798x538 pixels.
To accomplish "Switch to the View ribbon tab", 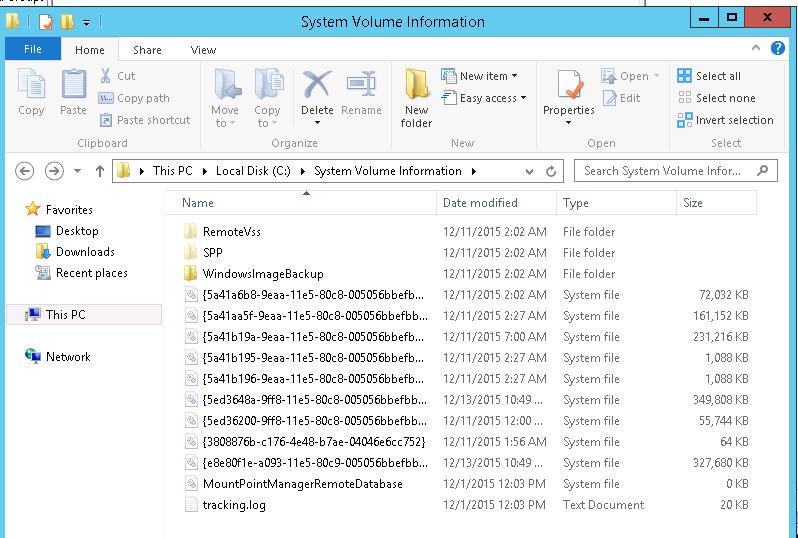I will (x=203, y=50).
